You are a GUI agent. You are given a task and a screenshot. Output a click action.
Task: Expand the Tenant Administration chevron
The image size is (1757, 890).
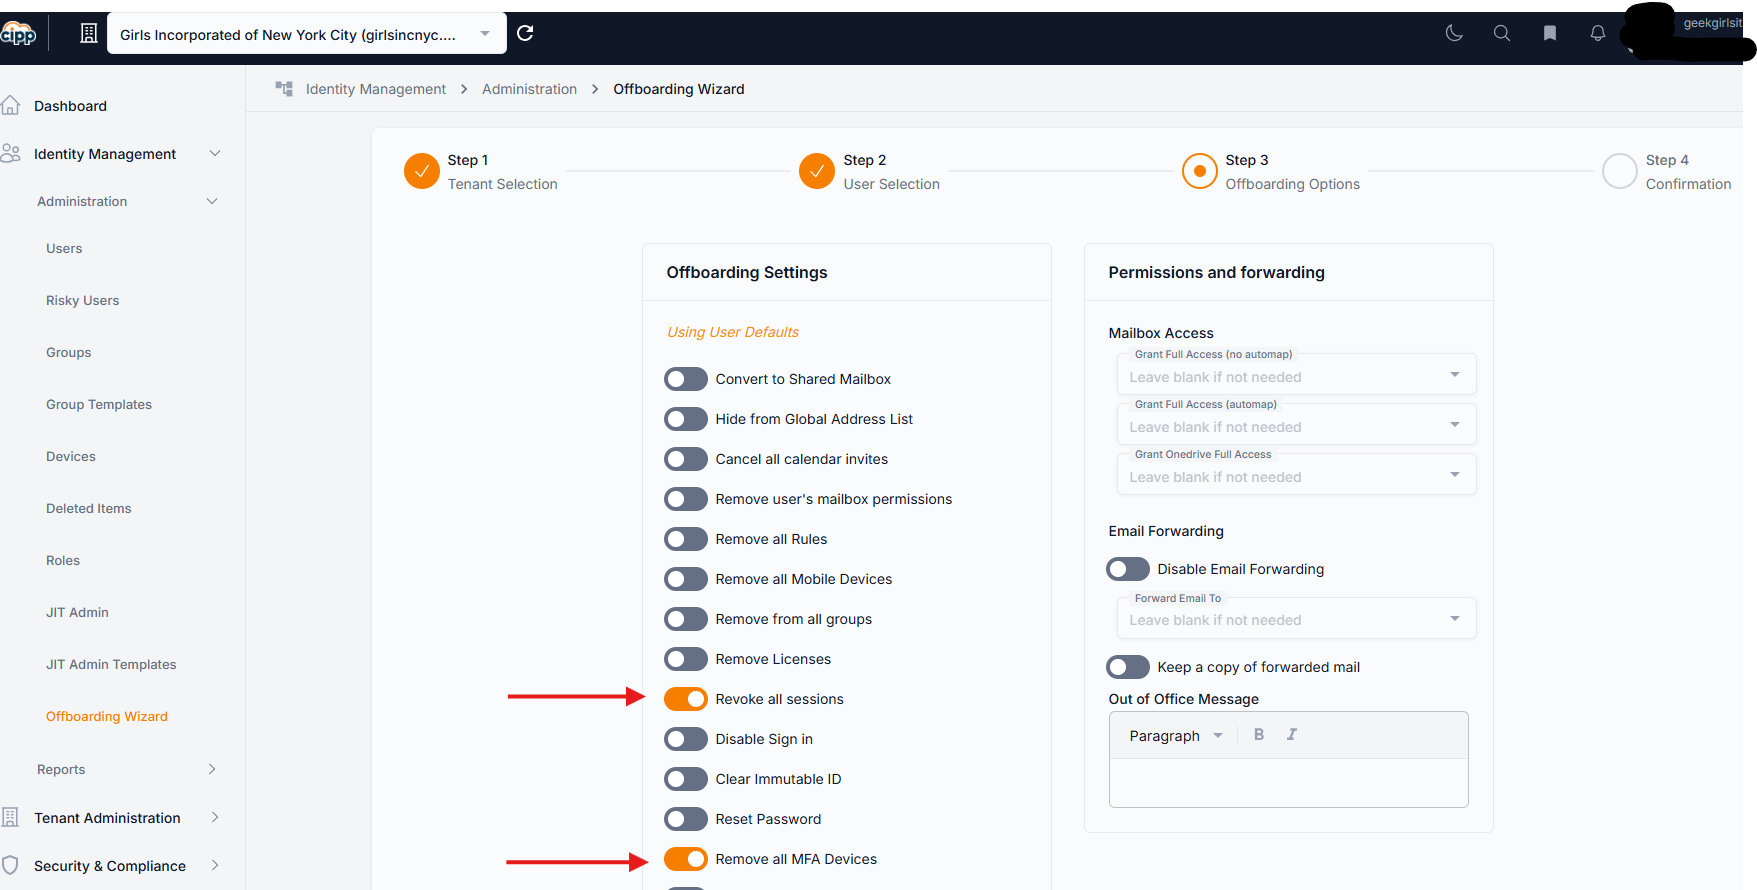coord(215,817)
